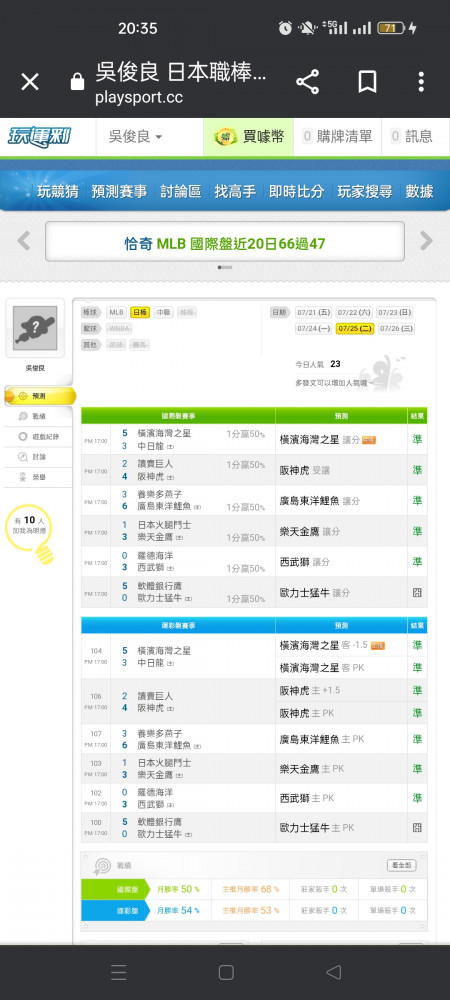Select date 07/23 (日)

(x=395, y=312)
